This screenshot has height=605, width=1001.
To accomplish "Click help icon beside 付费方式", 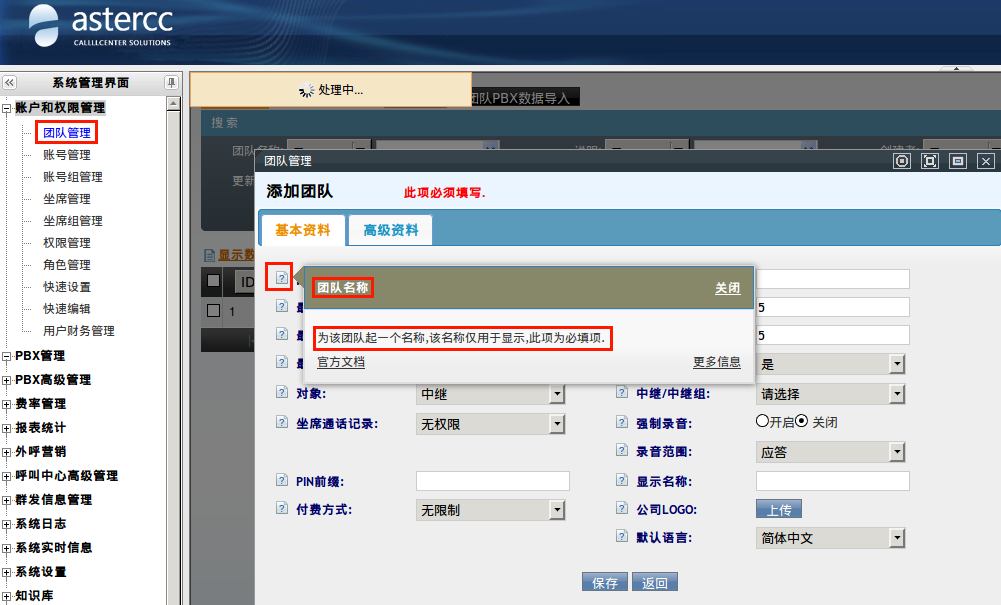I will [282, 508].
